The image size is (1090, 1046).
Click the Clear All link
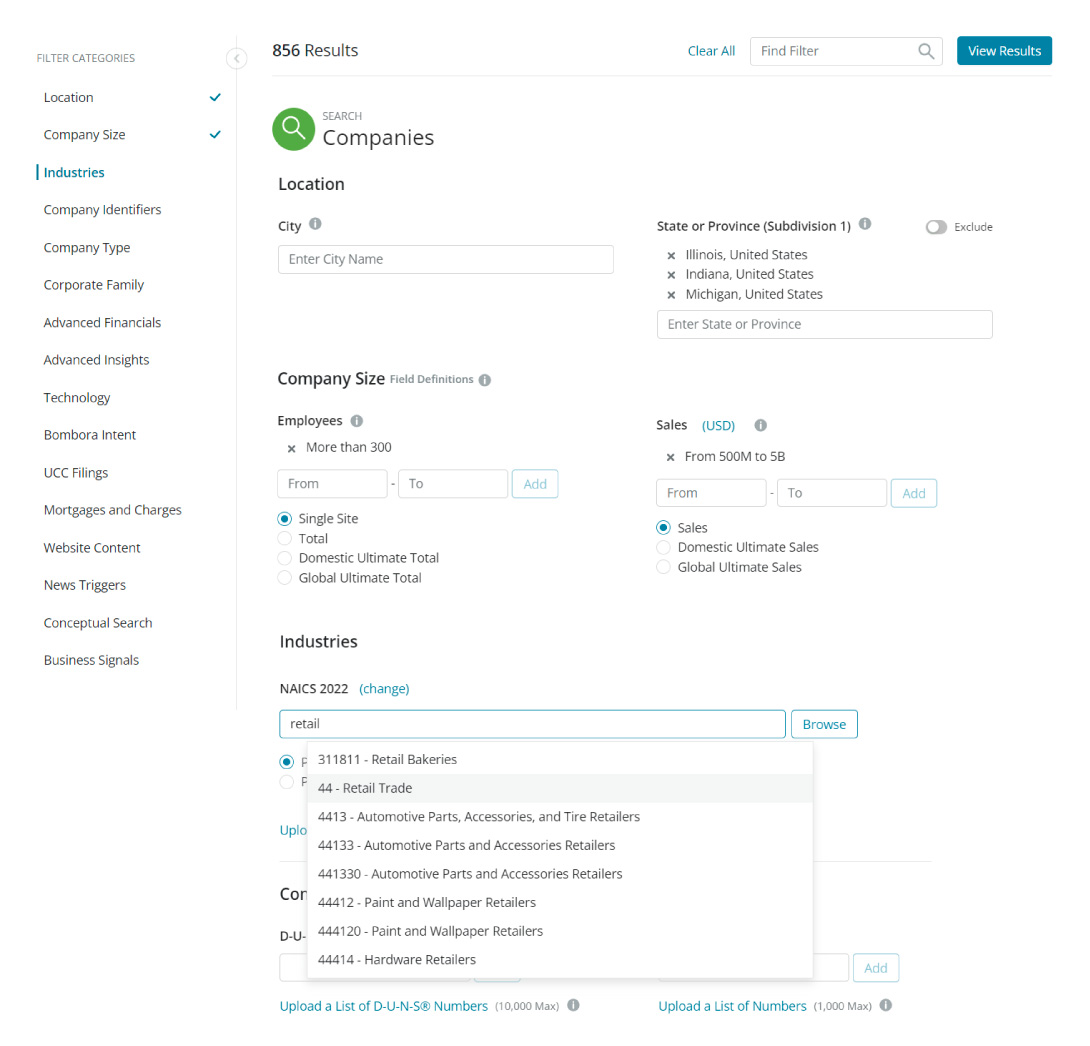(710, 51)
